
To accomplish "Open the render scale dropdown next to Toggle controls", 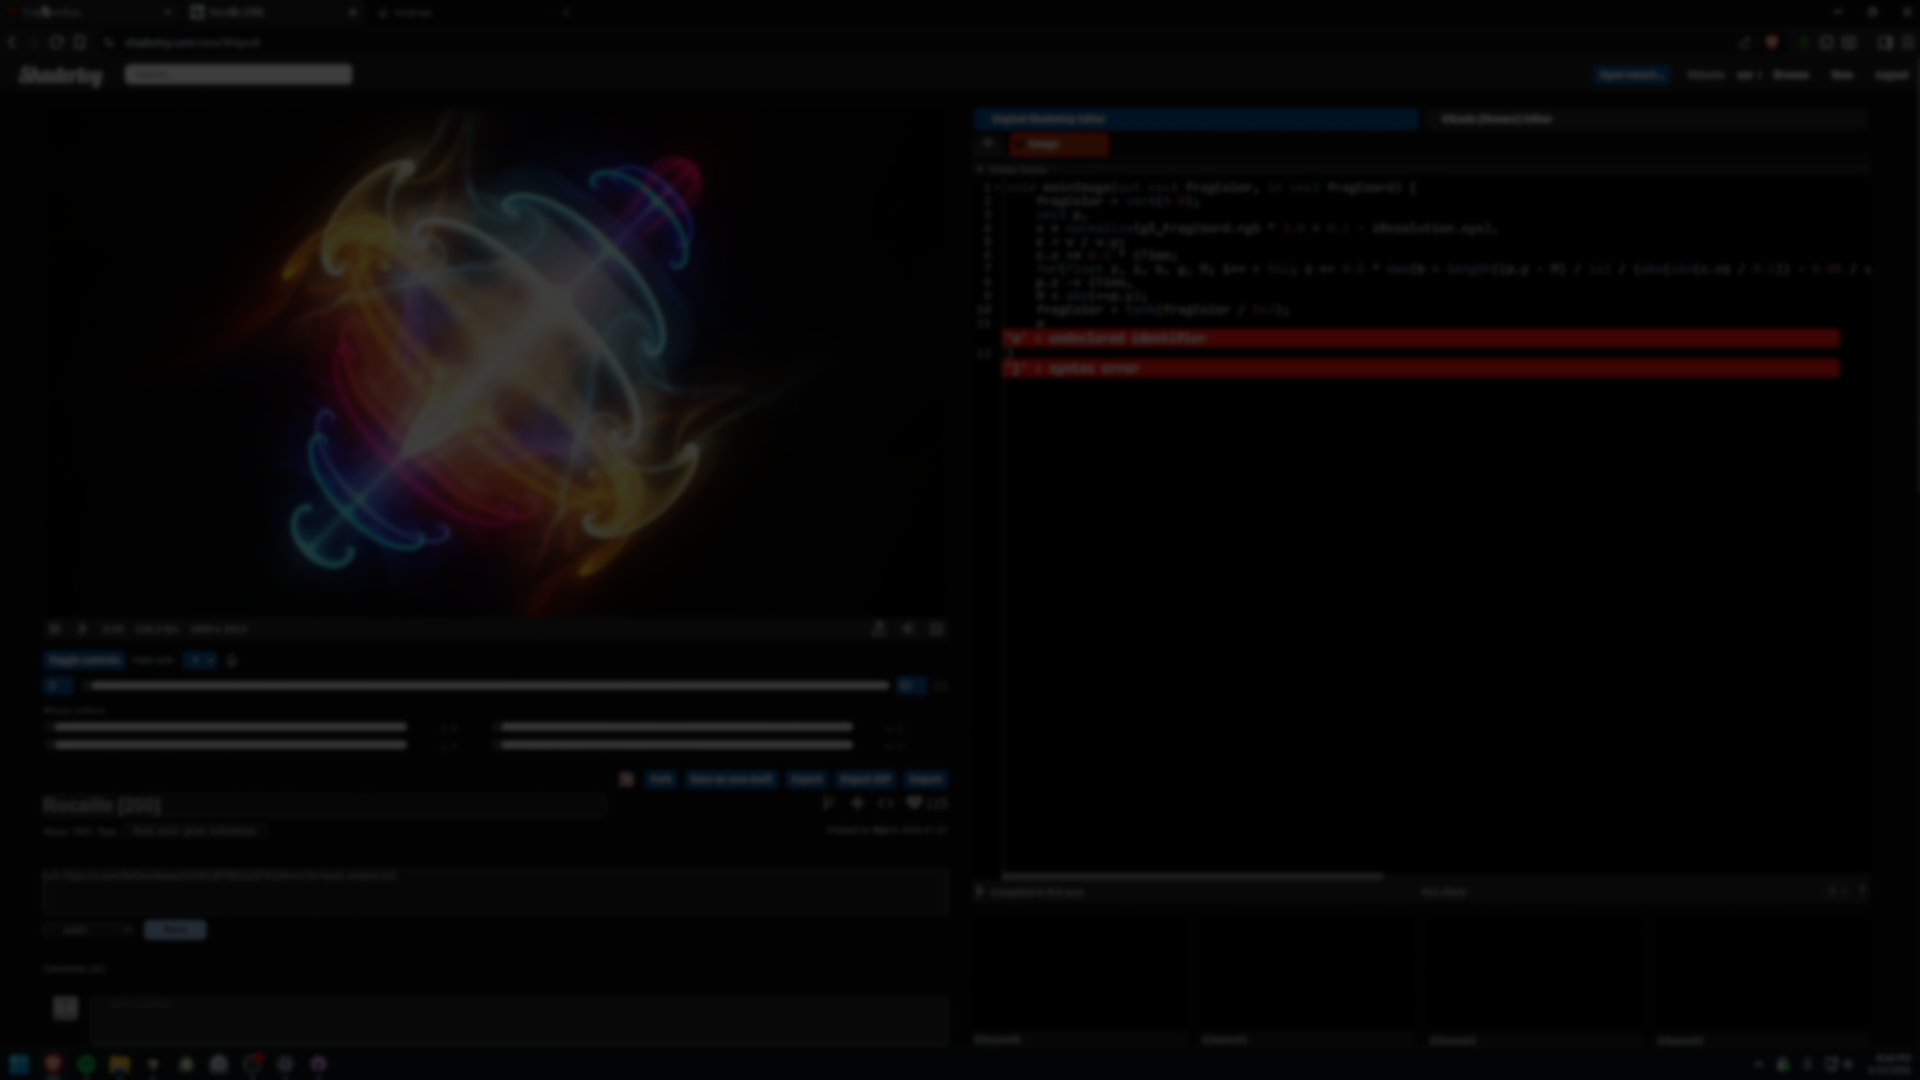I will tap(200, 660).
